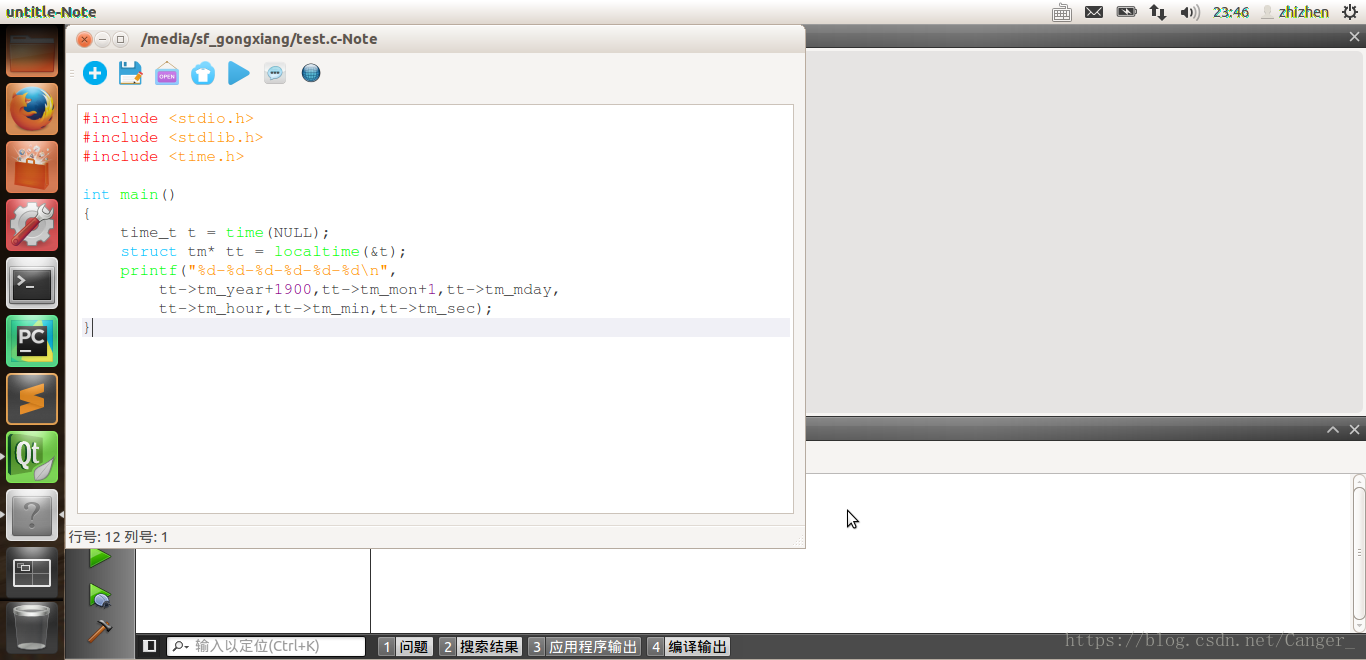This screenshot has height=660, width=1366.
Task: Collapse the output pane with up chevron
Action: point(1332,430)
